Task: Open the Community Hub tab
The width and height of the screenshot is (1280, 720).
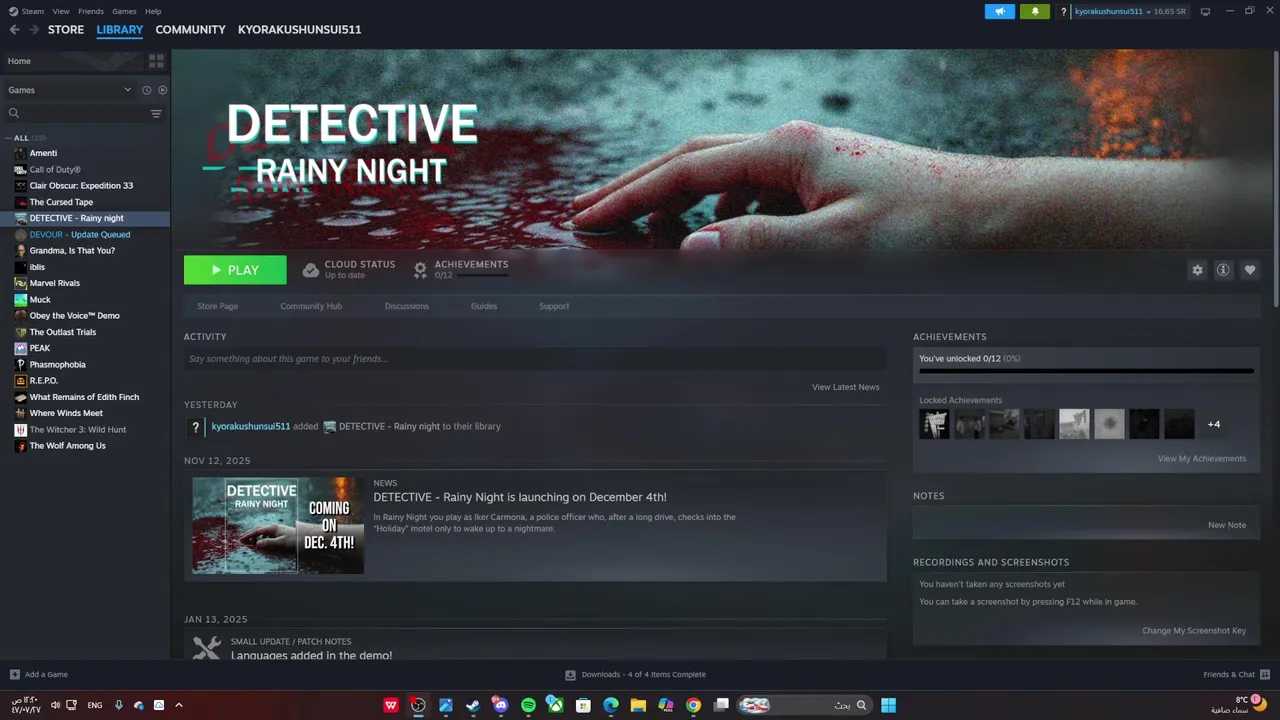Action: click(311, 306)
